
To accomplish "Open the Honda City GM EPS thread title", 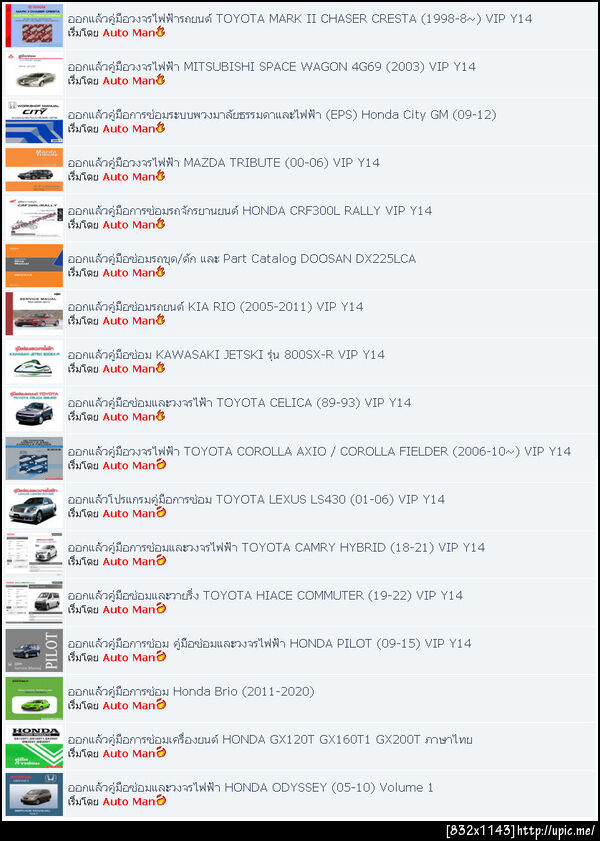I will 282,114.
